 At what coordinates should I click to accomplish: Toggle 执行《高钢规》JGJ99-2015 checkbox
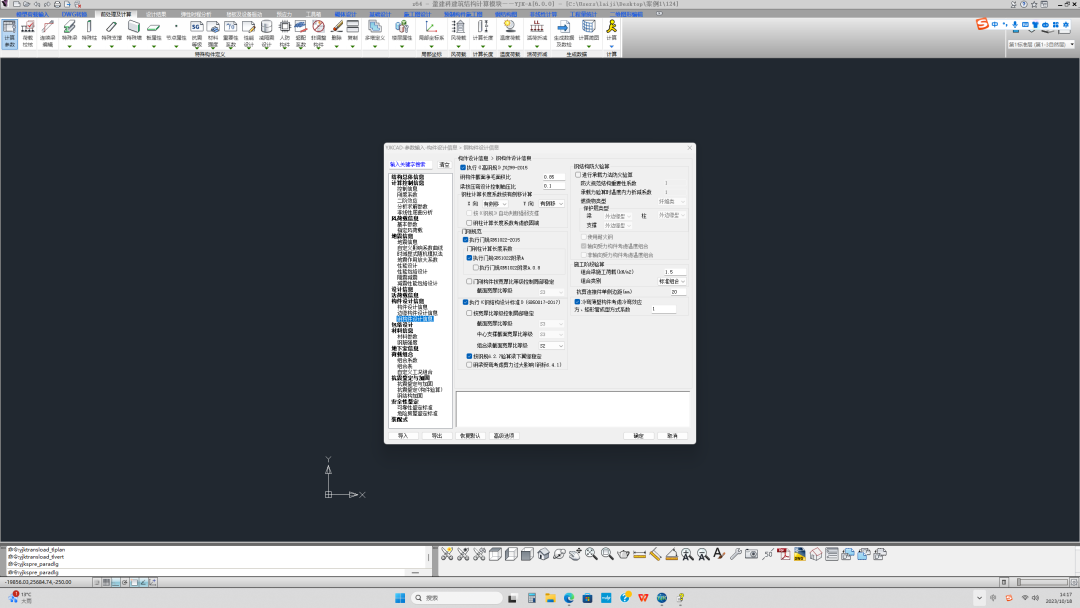[x=463, y=167]
